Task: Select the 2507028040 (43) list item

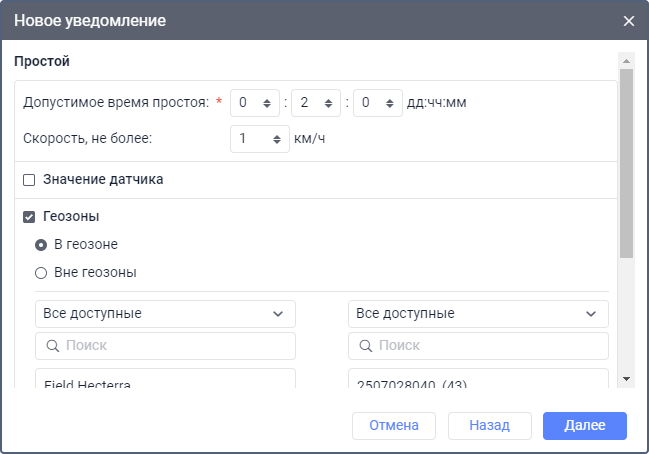Action: (478, 384)
